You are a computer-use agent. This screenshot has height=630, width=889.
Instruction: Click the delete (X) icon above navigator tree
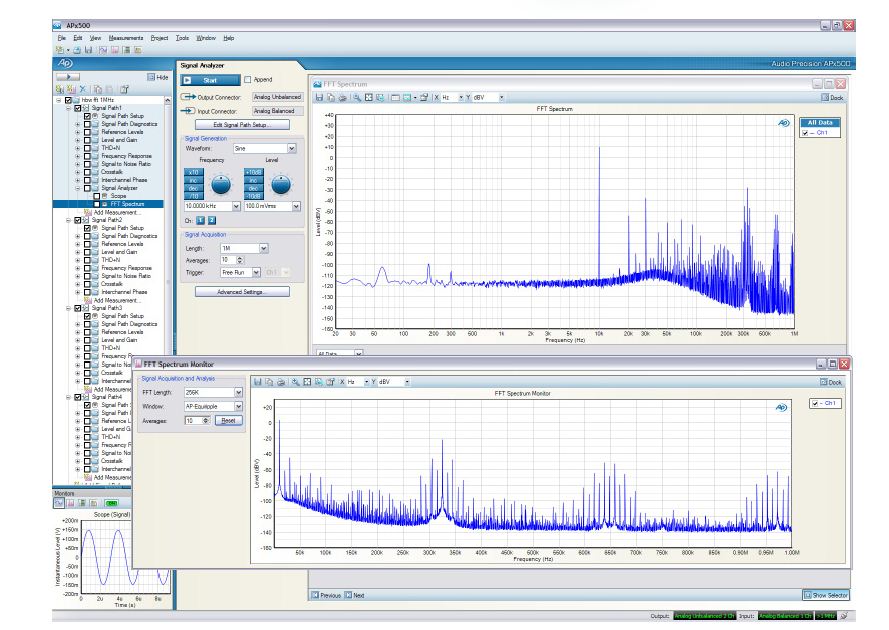click(83, 89)
